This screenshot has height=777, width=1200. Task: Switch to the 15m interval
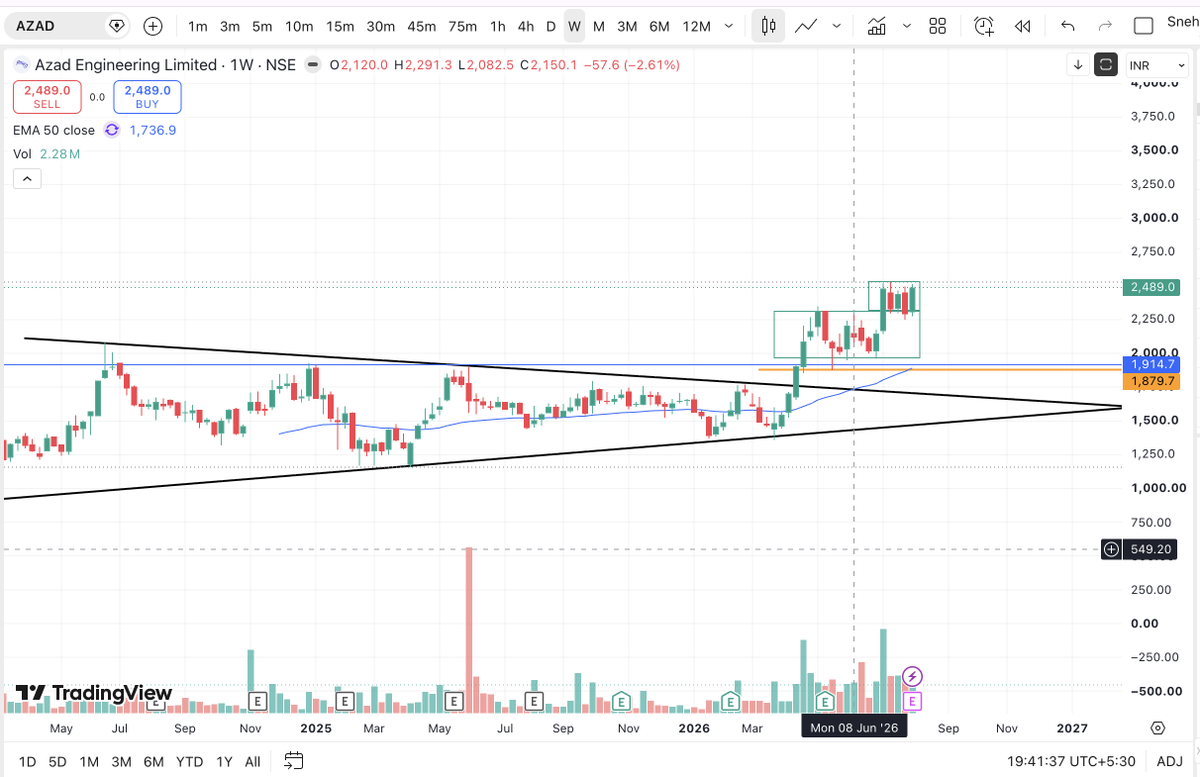coord(340,26)
